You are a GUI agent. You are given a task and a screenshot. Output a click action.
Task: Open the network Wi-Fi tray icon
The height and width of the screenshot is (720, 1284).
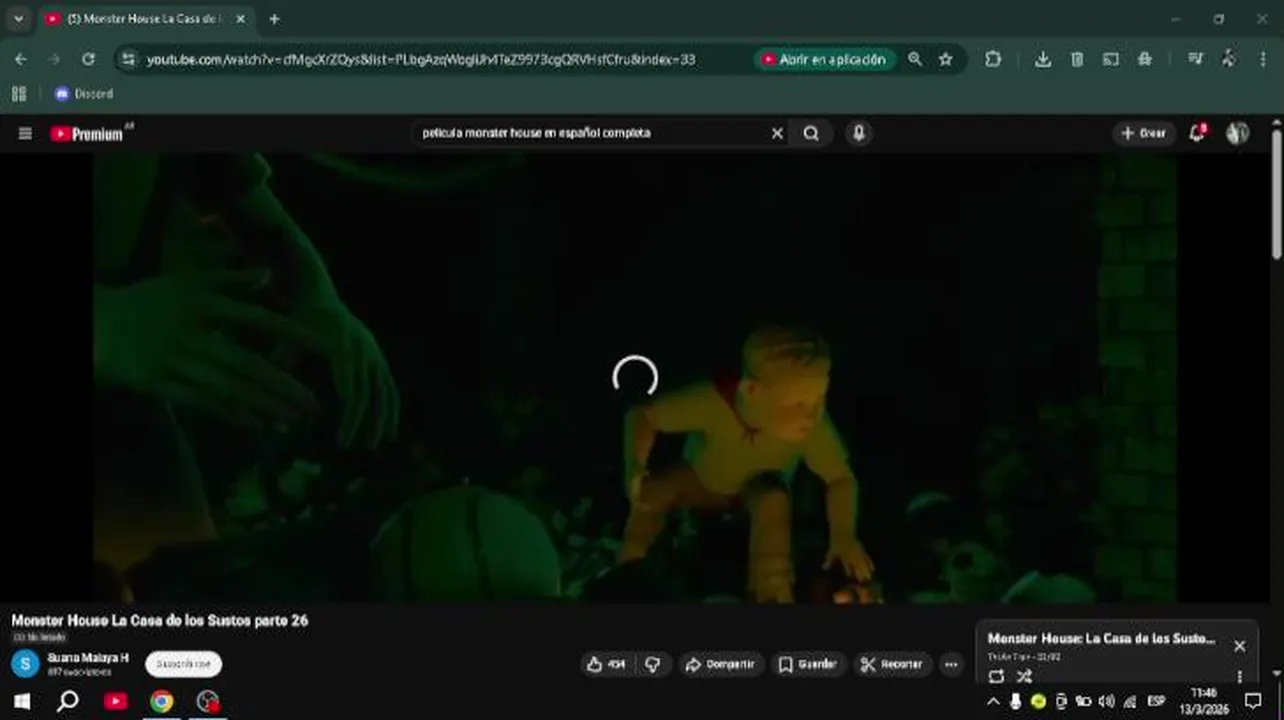click(x=1130, y=701)
